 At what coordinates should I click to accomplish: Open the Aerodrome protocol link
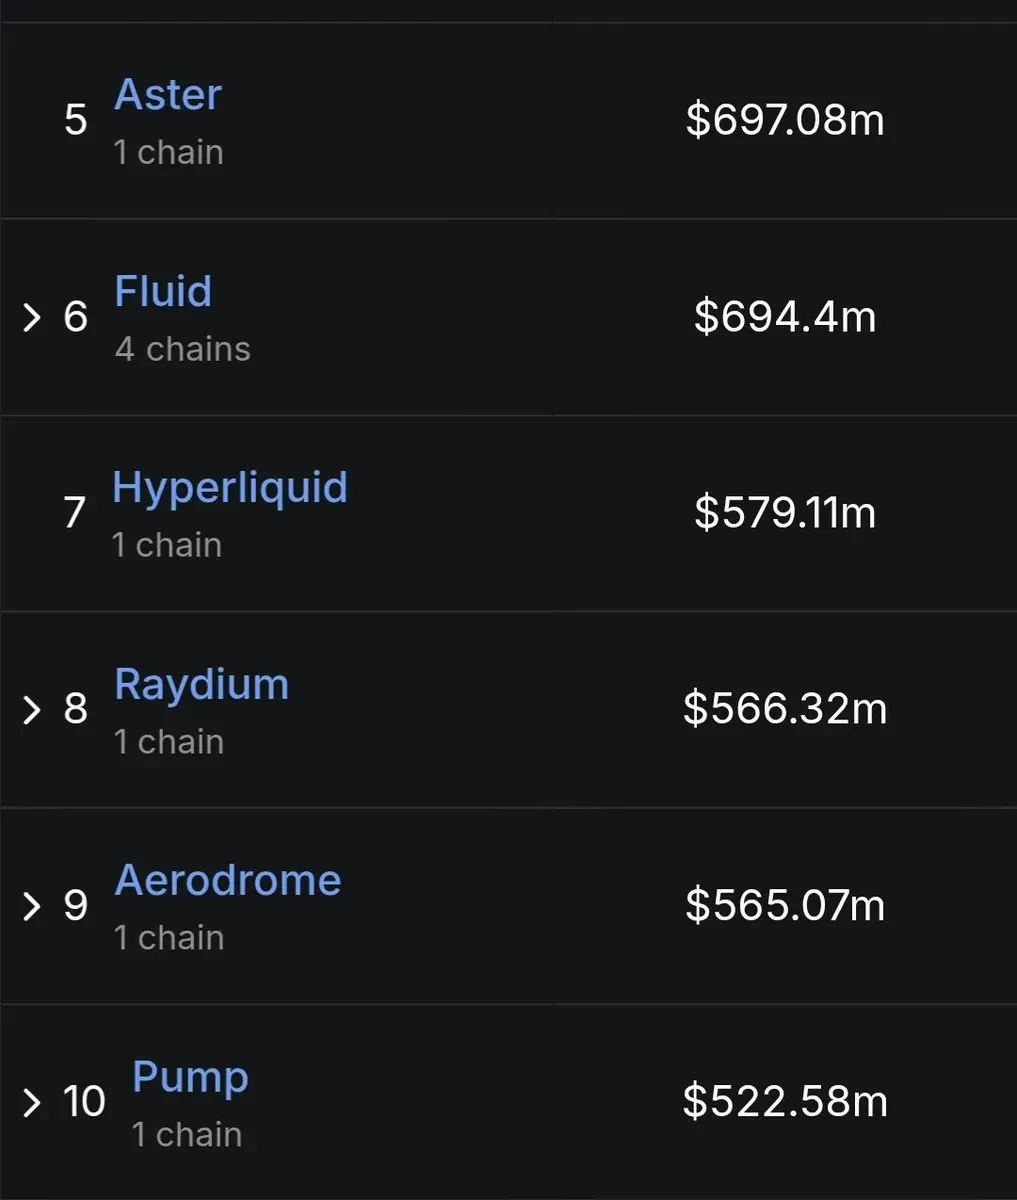(228, 880)
